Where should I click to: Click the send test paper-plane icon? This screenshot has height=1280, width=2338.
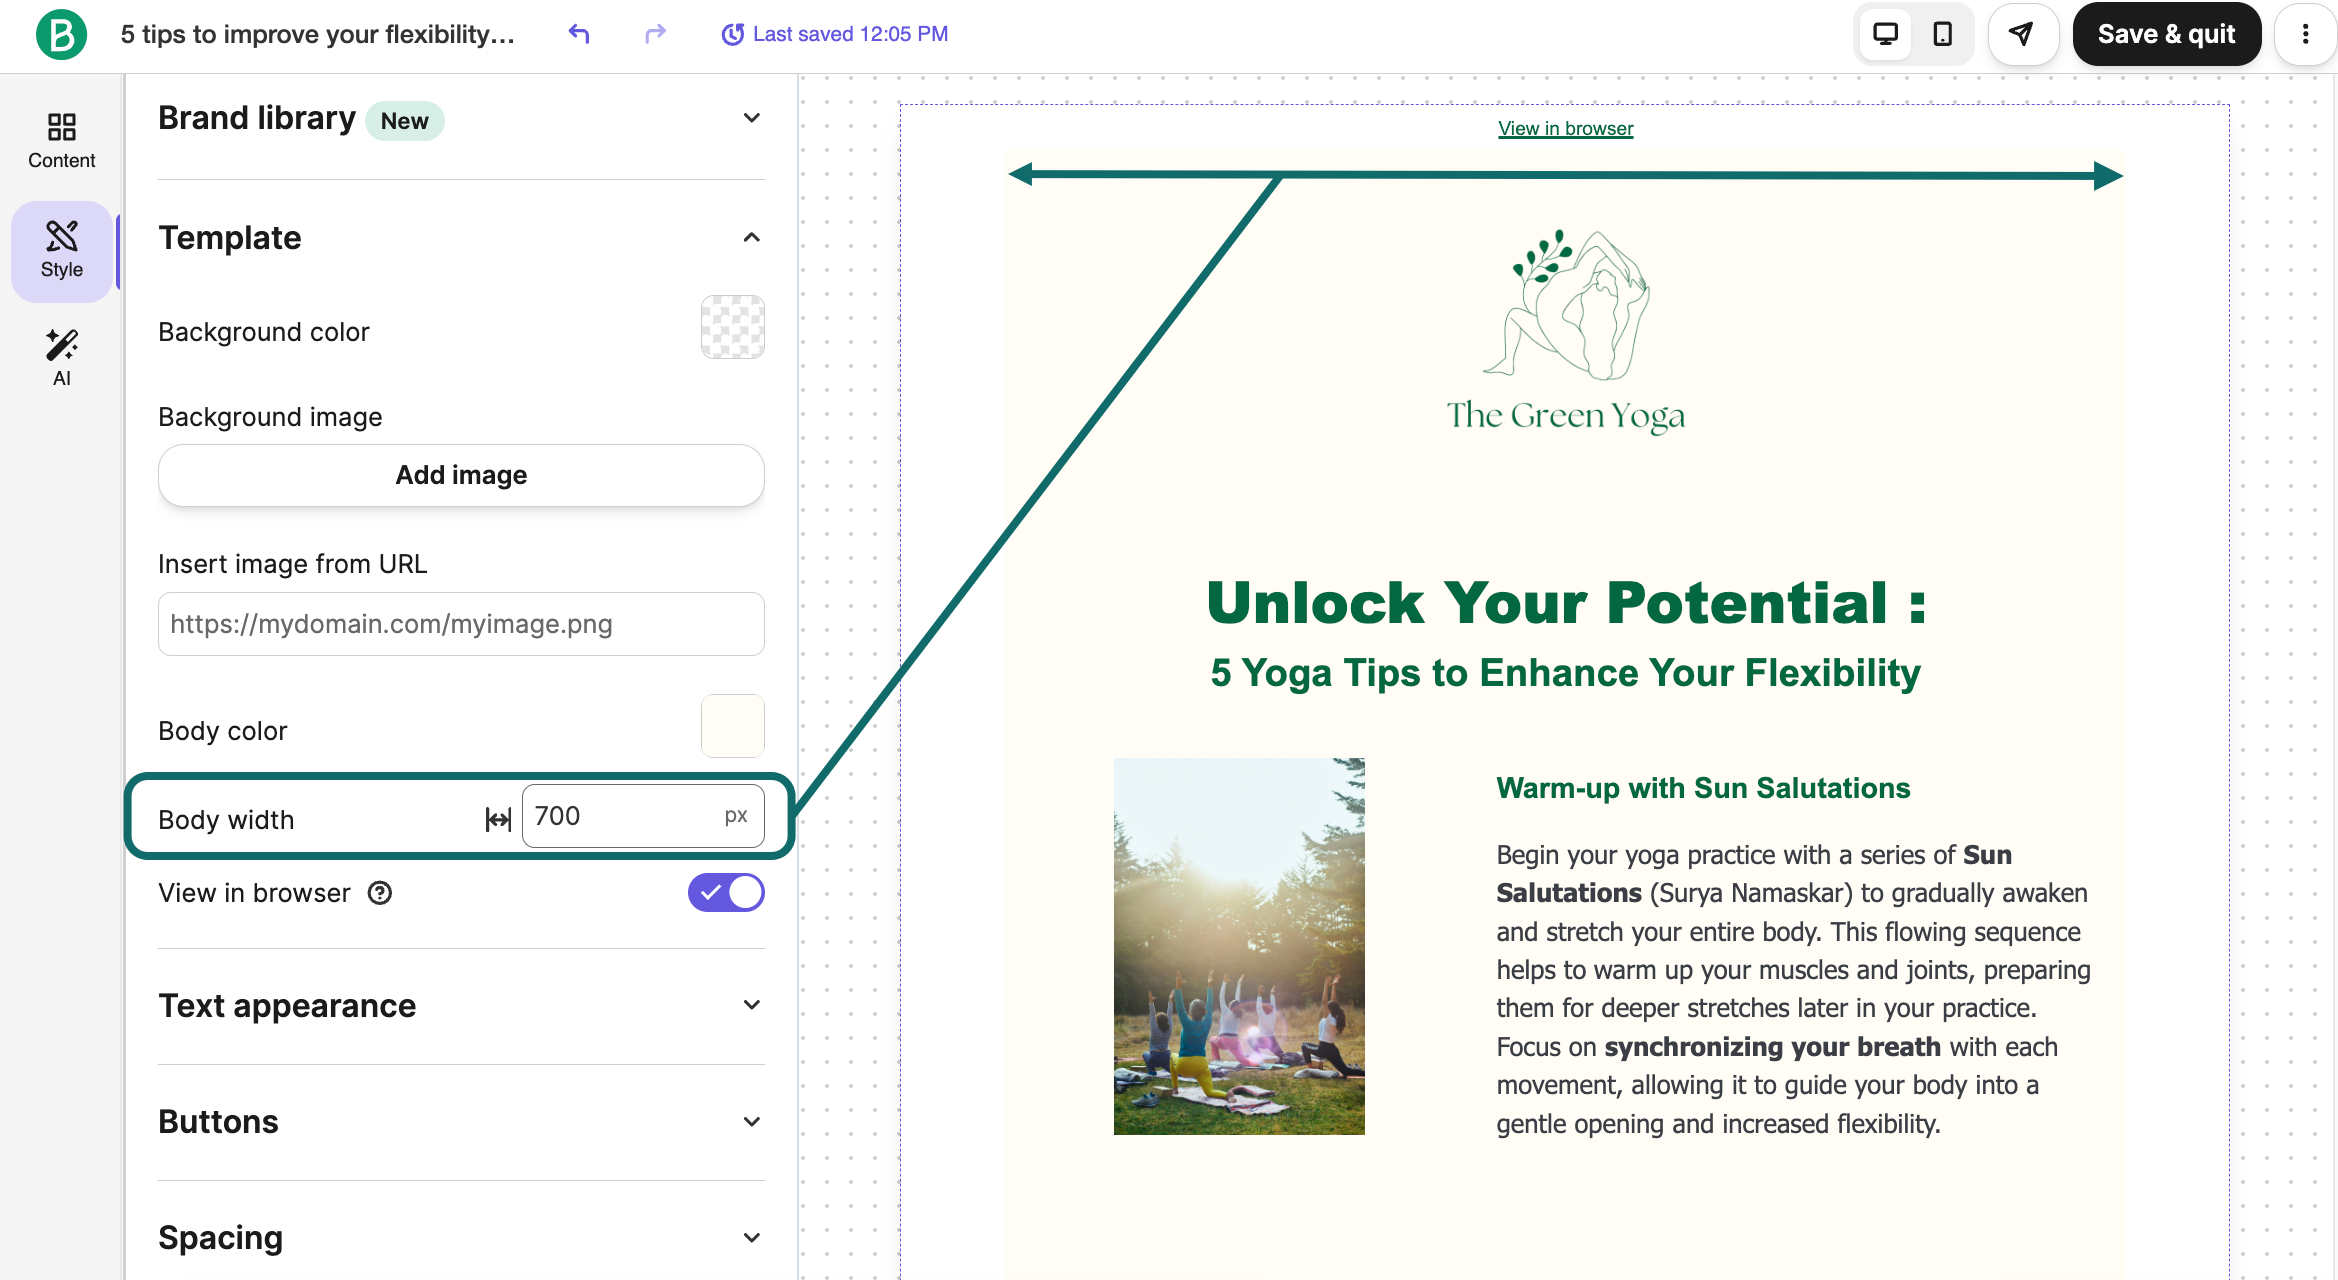click(x=2022, y=34)
